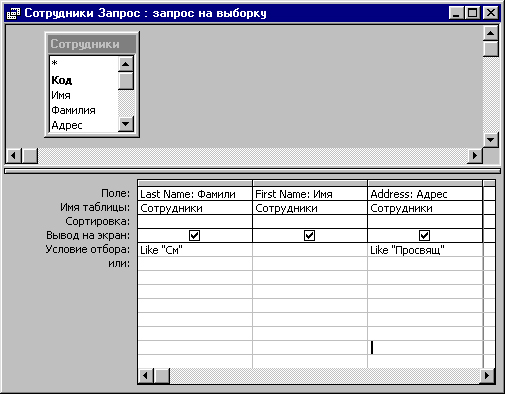
Task: Click the table pane horizontal scroll right arrow
Action: [475, 155]
